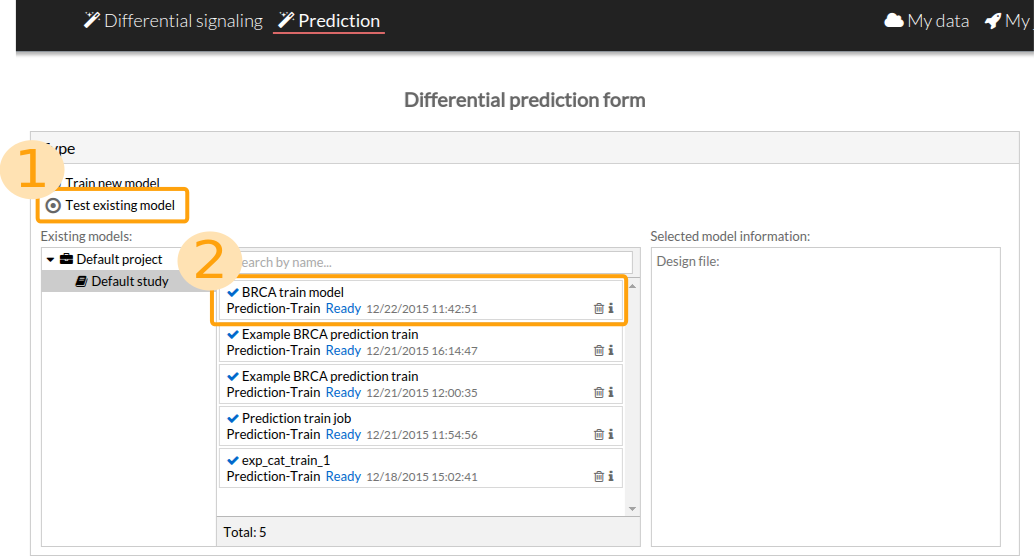Focus the Search by name field
This screenshot has width=1034, height=558.
432,262
